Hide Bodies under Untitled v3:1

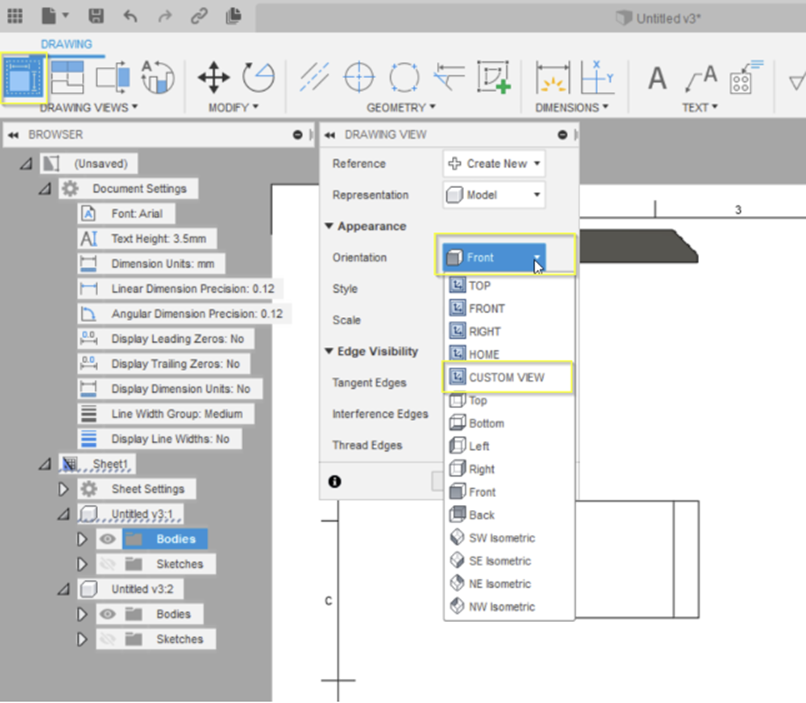[107, 538]
